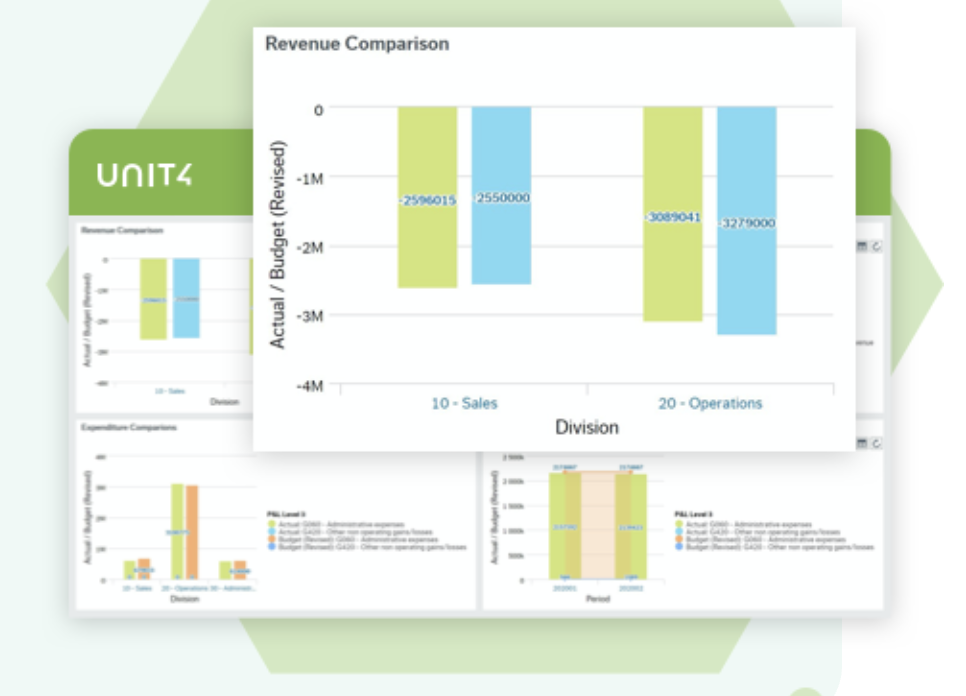Click the orange Budget (Revised) G060 legend swatch
This screenshot has width=966, height=696.
271,538
